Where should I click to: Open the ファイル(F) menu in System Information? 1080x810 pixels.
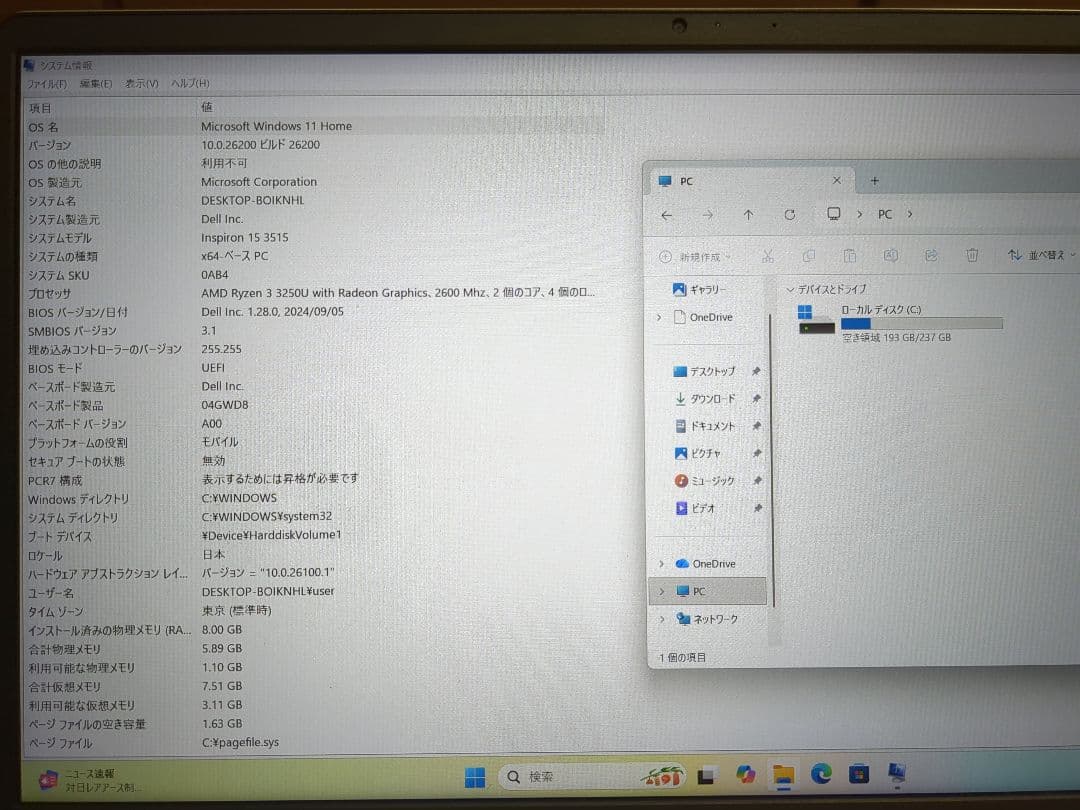(47, 84)
